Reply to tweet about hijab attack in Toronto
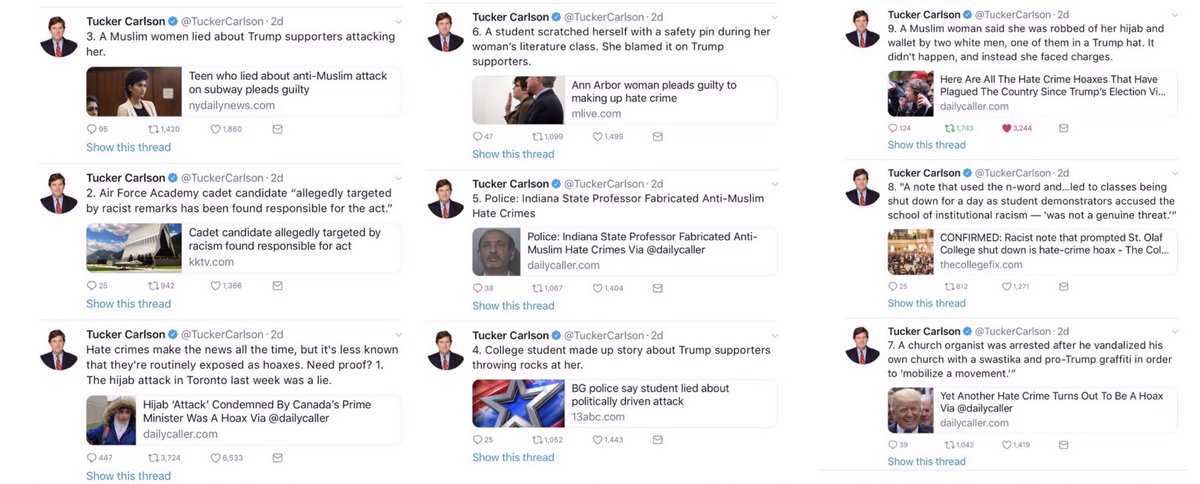 click(92, 458)
